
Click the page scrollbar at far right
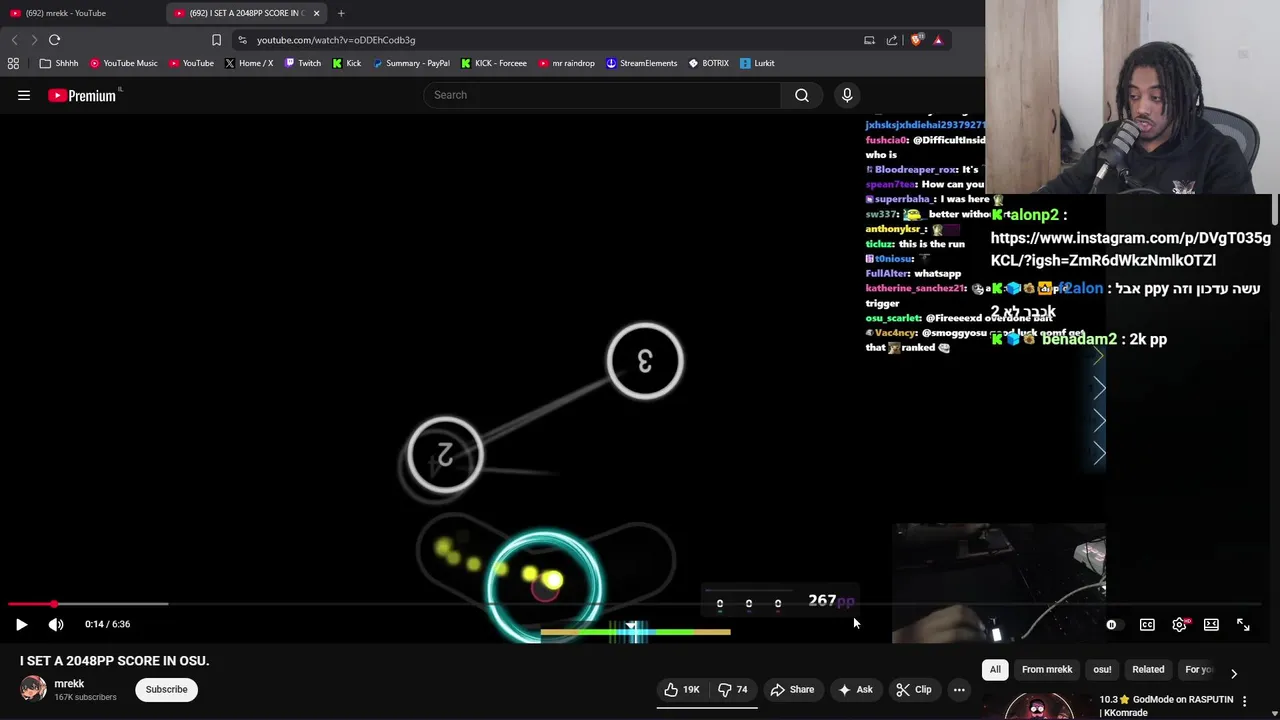[x=1275, y=211]
